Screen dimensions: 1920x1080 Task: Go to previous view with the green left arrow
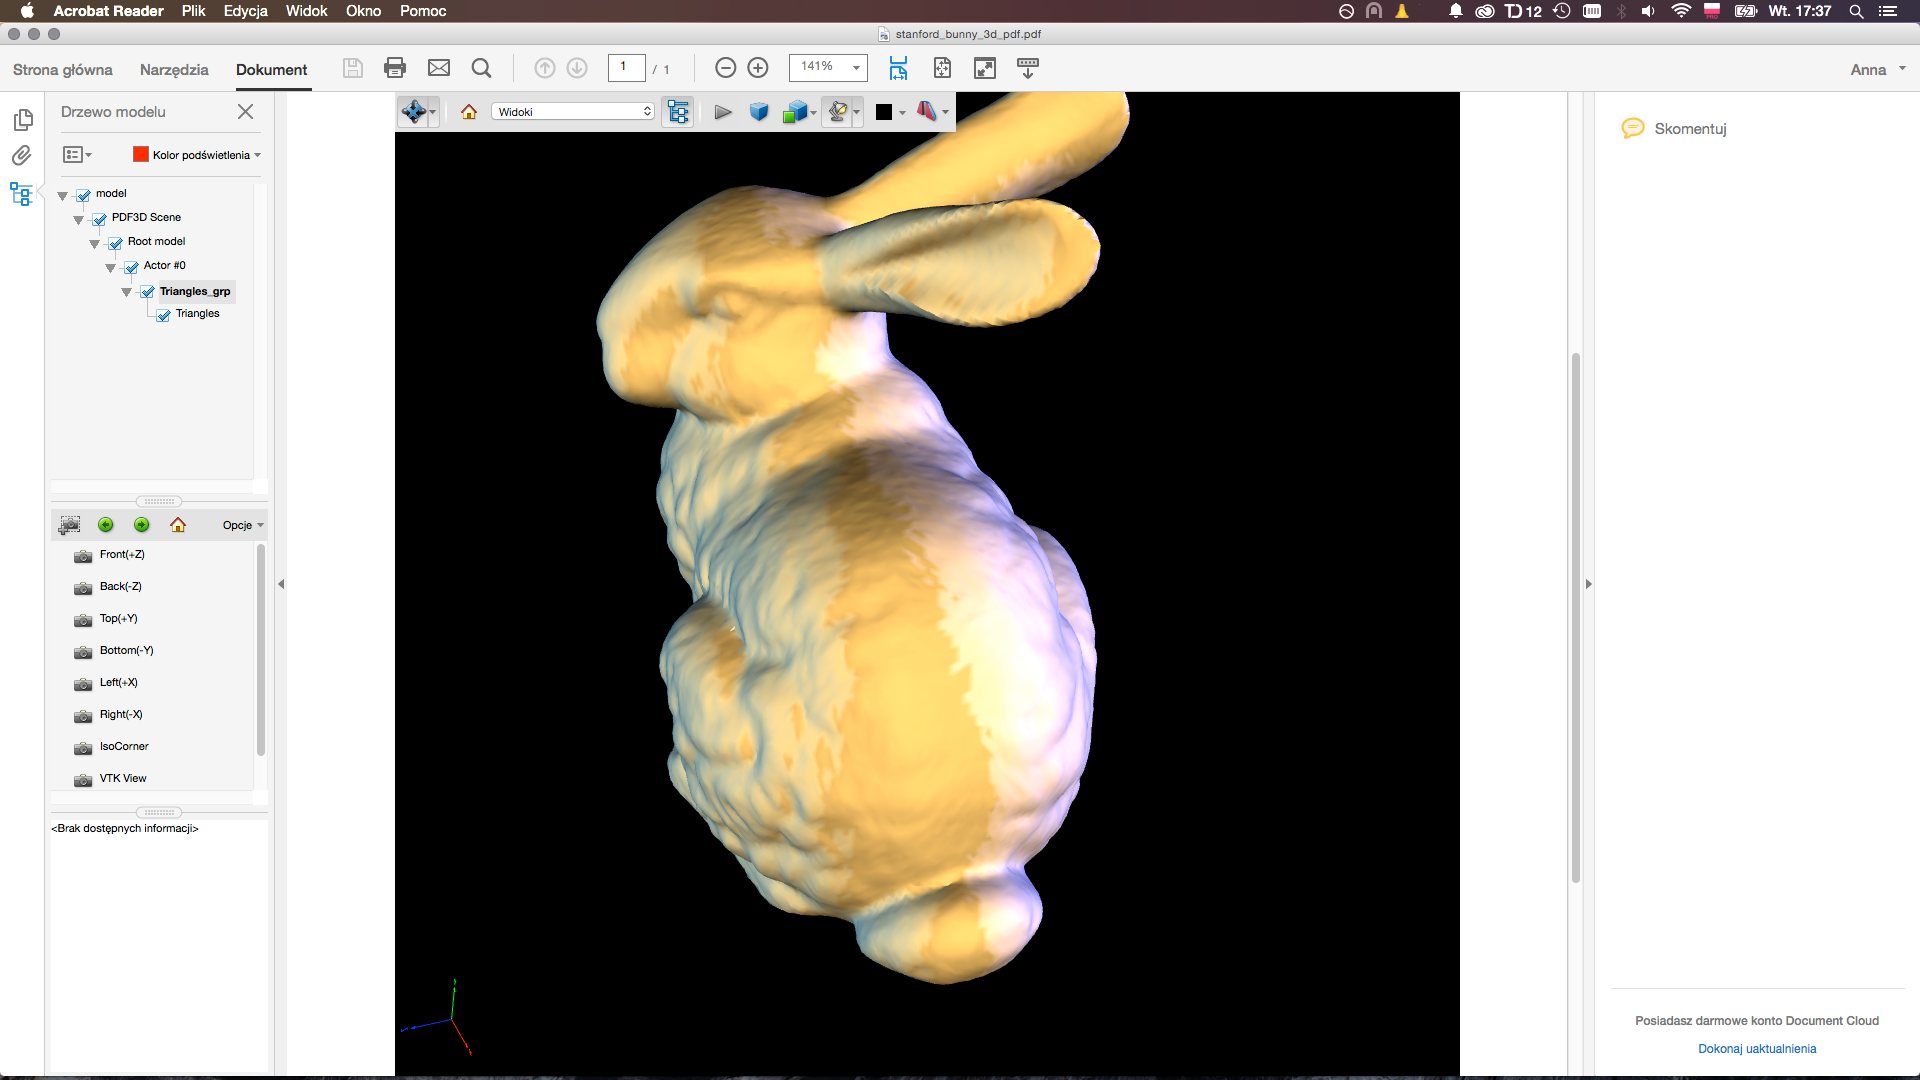point(106,525)
